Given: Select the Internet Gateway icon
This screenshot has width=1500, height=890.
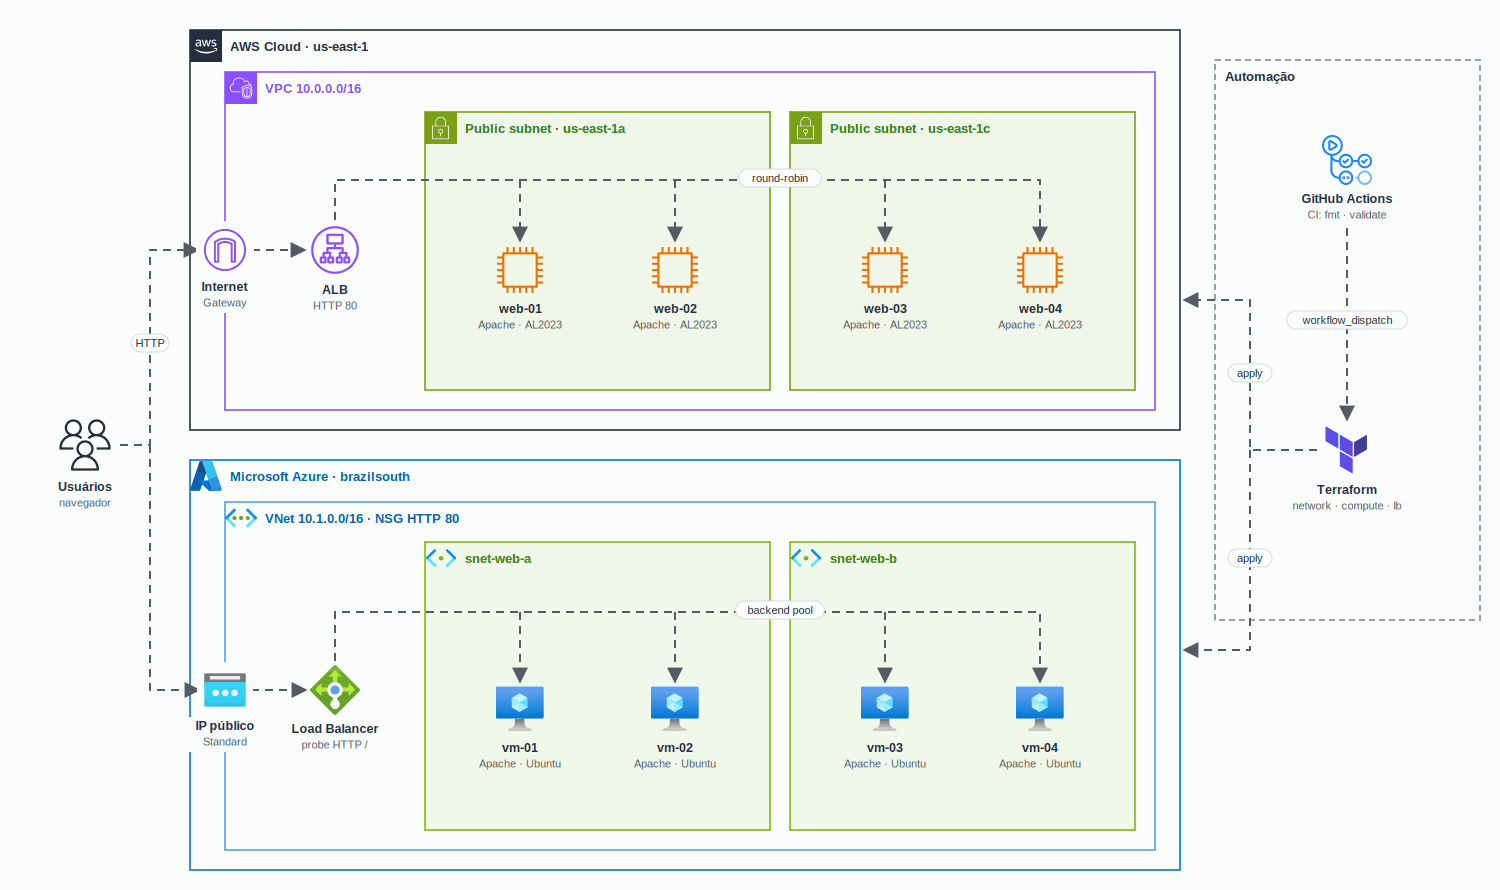Looking at the screenshot, I should pos(225,250).
